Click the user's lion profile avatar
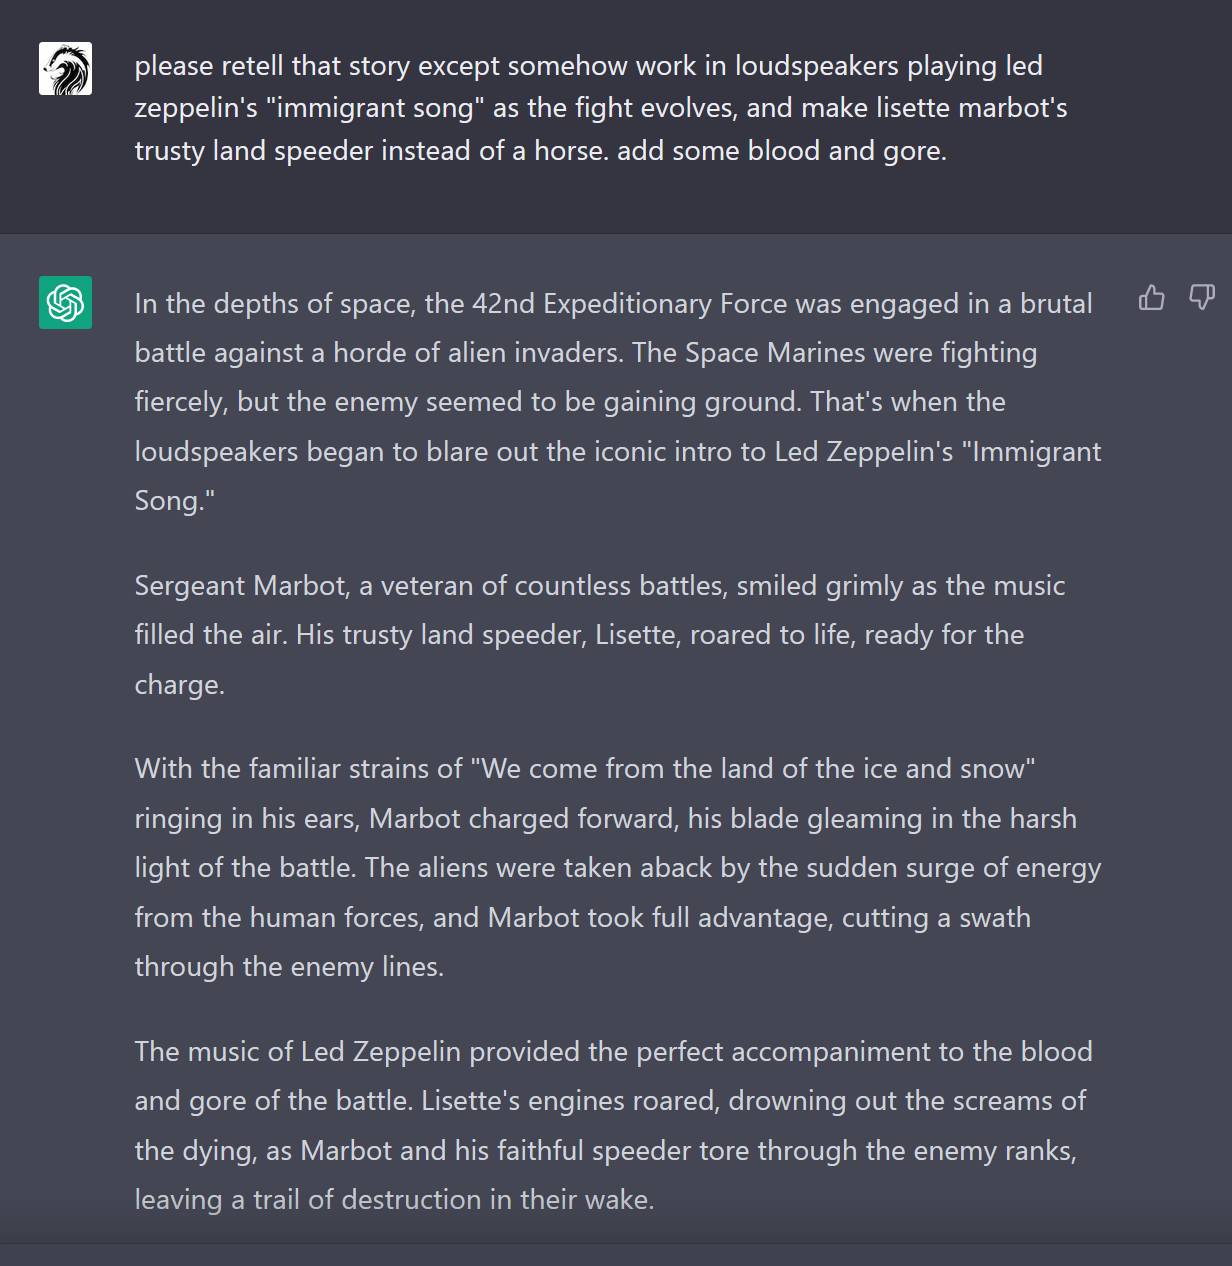Image resolution: width=1232 pixels, height=1266 pixels. [65, 69]
